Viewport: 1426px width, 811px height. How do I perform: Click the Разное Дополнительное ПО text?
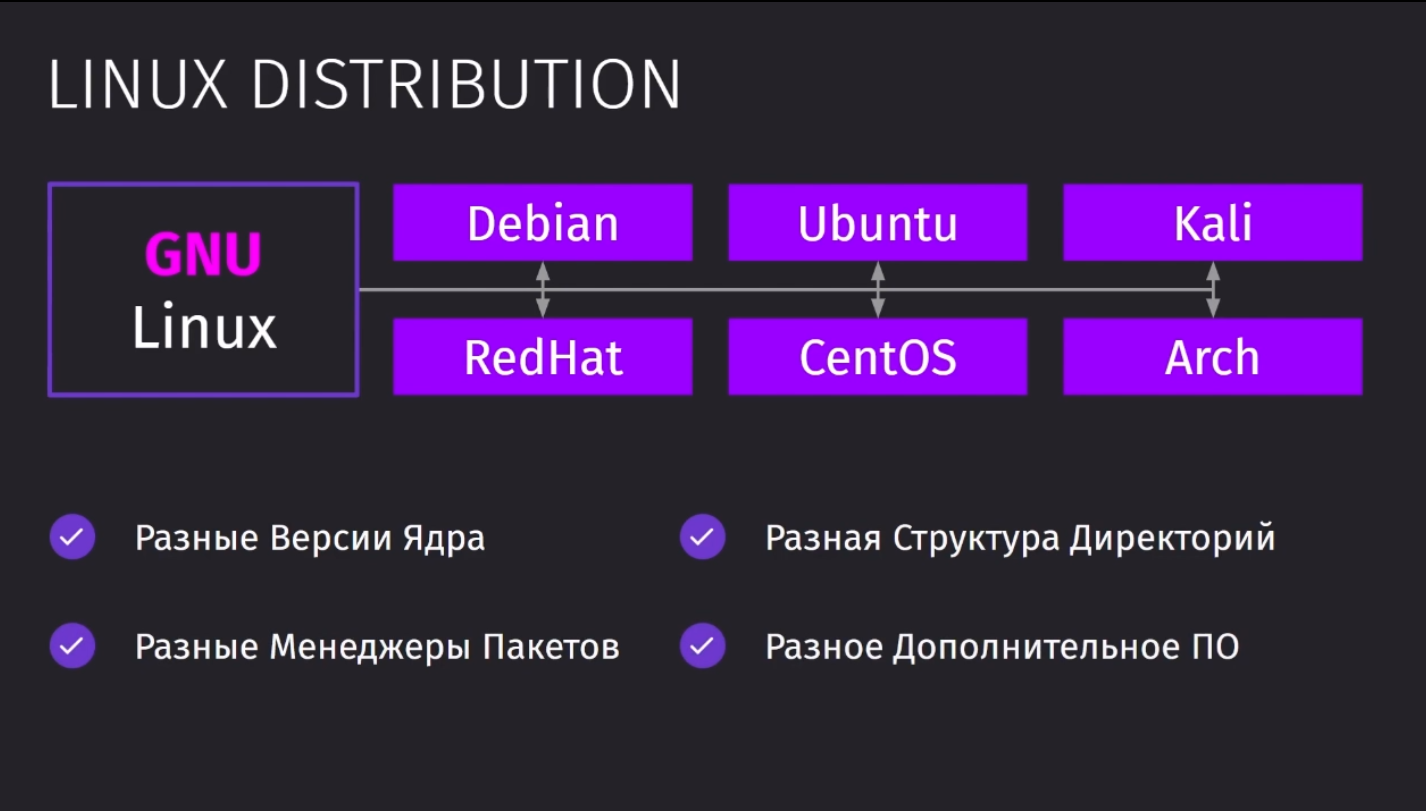click(x=1002, y=648)
